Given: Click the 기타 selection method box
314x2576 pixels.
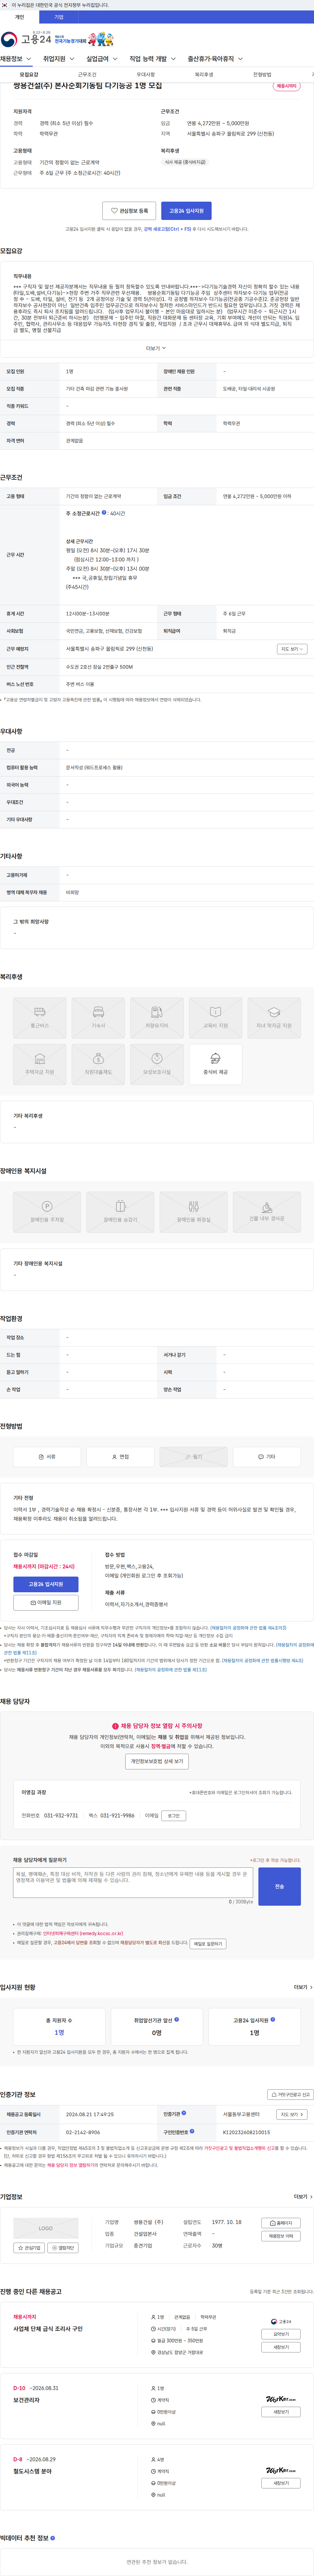Looking at the screenshot, I should pos(267,1457).
